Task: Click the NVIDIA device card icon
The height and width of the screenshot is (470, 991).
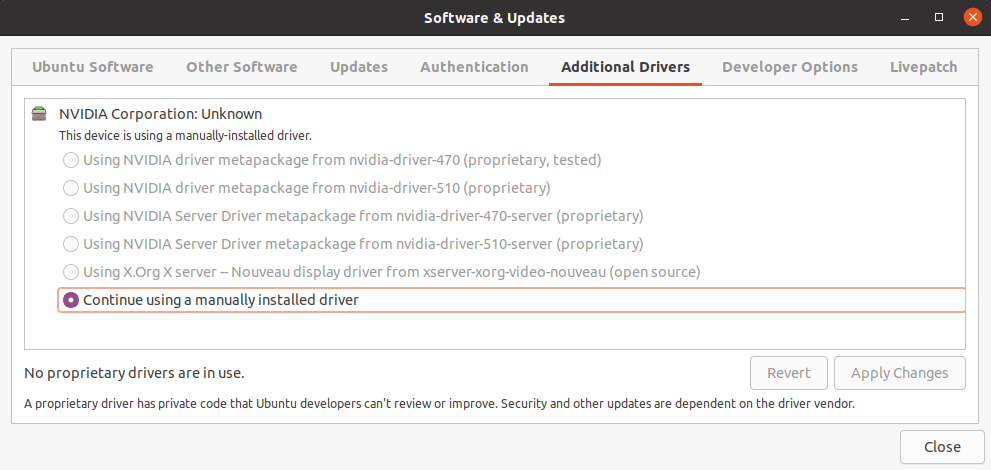Action: coord(39,114)
